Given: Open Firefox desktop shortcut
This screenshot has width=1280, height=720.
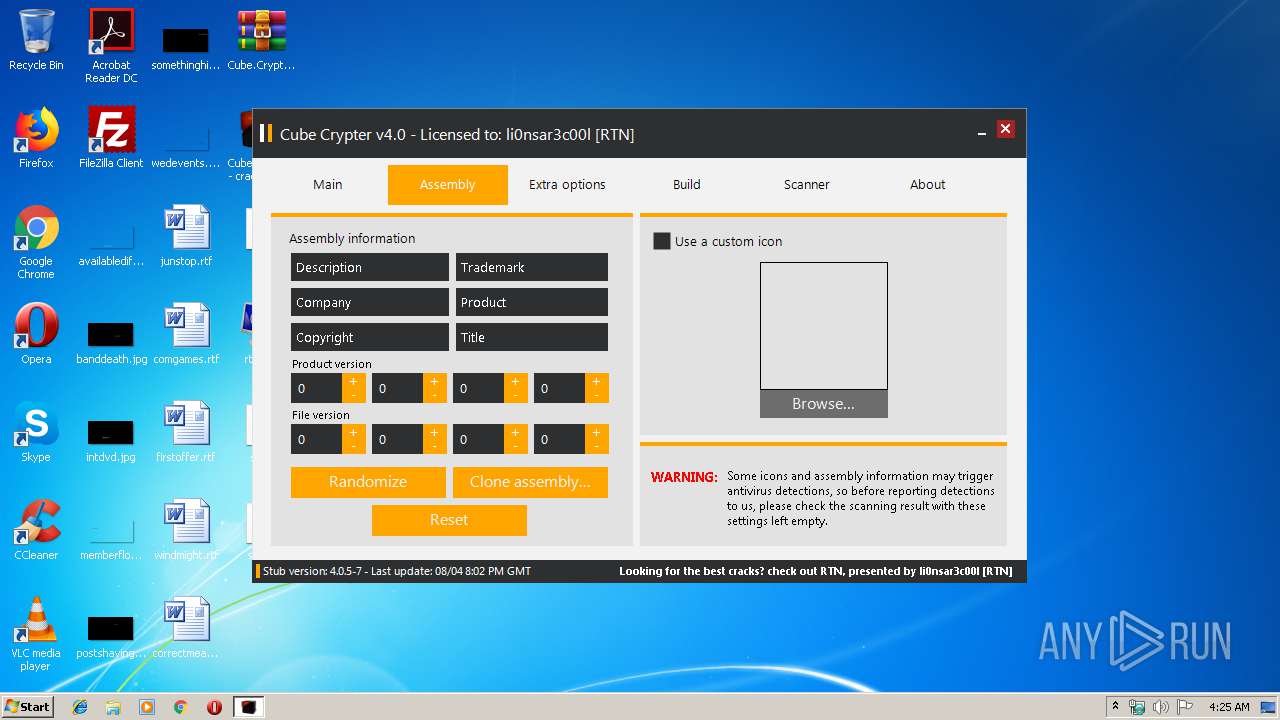Looking at the screenshot, I should click(36, 138).
